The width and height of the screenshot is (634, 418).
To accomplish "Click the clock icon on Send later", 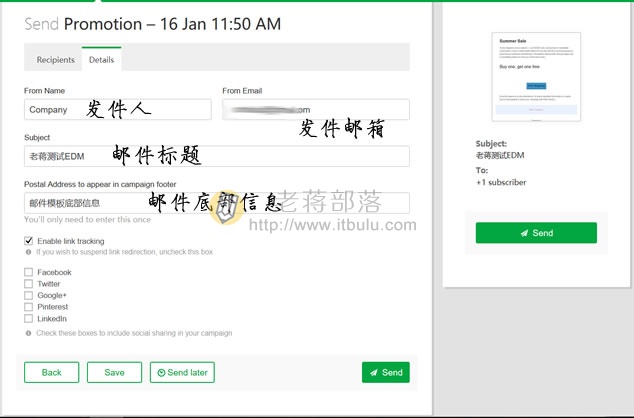I will [161, 373].
